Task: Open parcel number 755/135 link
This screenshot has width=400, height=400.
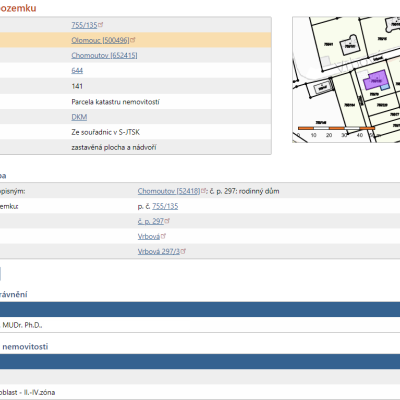Action: tap(84, 25)
